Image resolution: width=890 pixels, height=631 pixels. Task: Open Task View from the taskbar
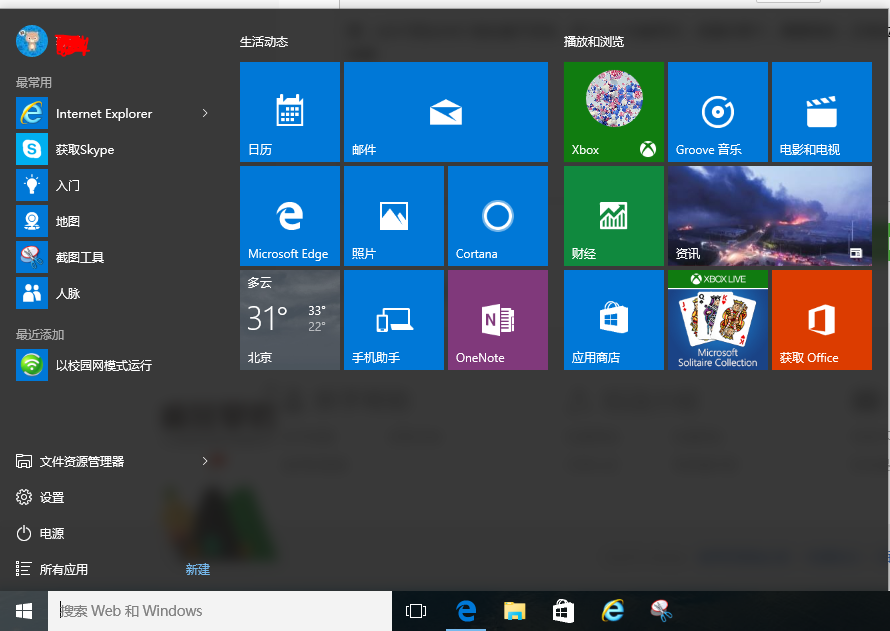[x=416, y=611]
